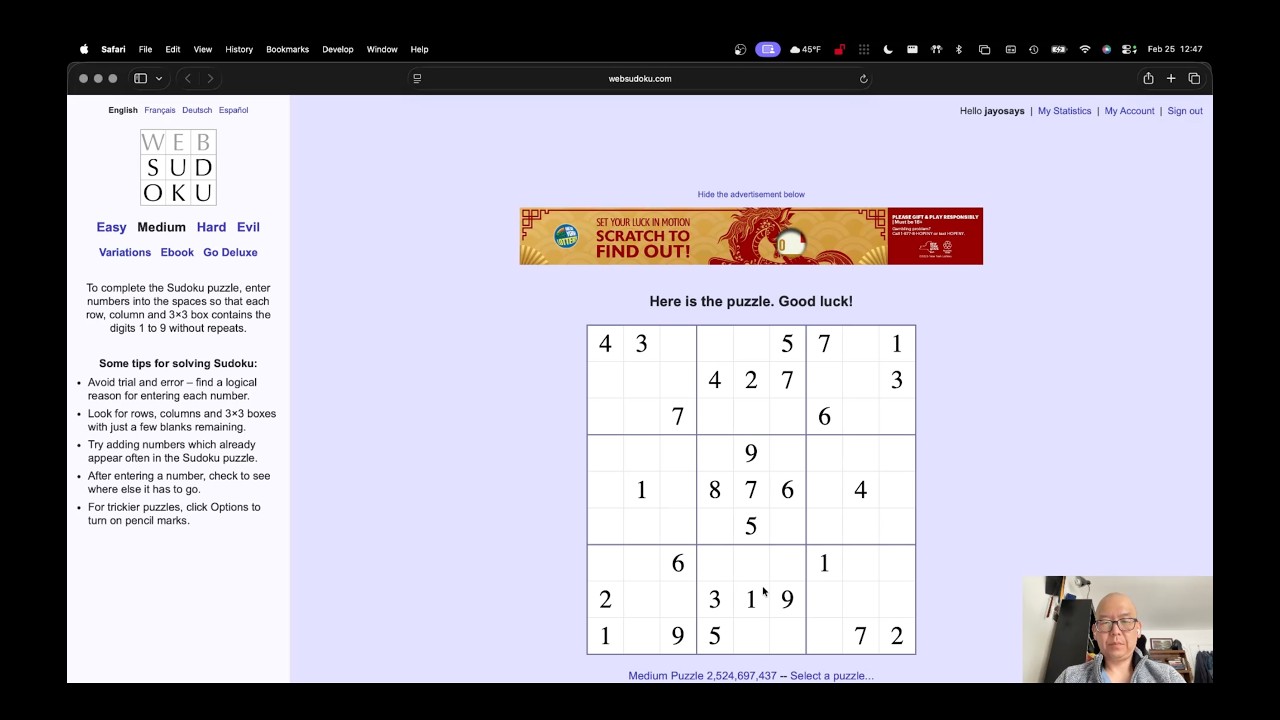Open the Wi-Fi menu bar icon
Viewport: 1280px width, 720px height.
click(x=1085, y=49)
